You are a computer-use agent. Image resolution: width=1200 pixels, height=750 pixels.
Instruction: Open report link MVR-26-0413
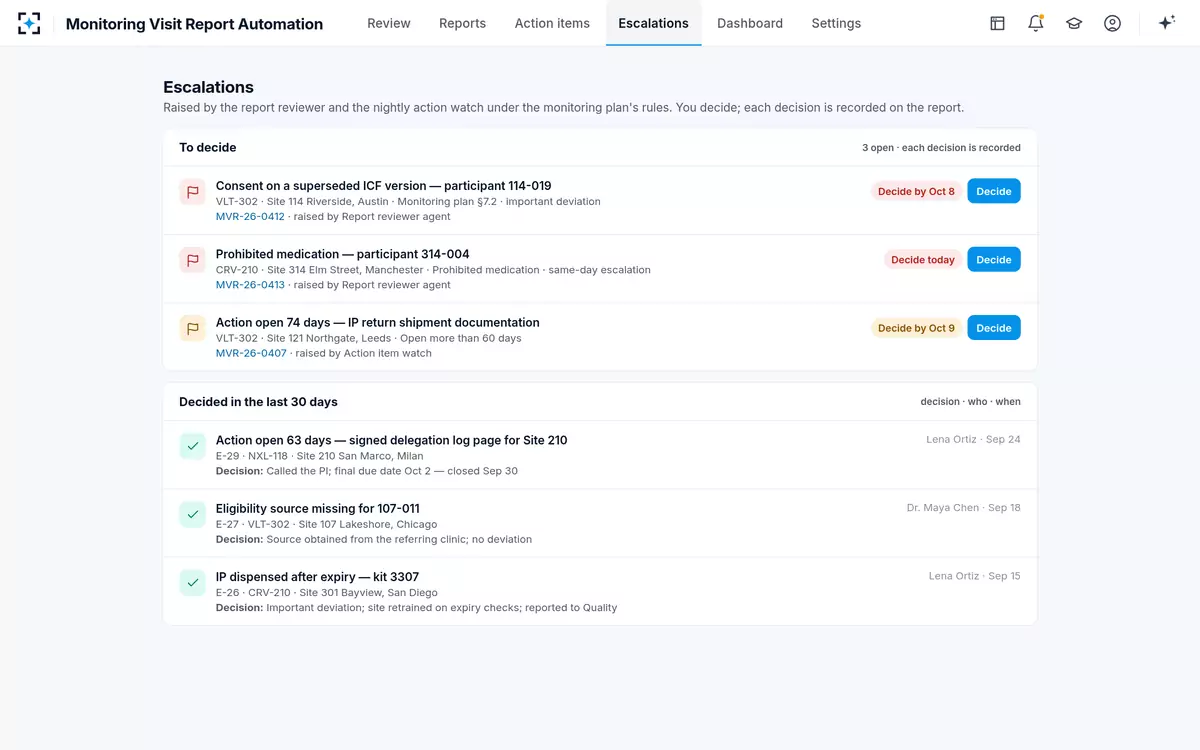[x=250, y=284]
